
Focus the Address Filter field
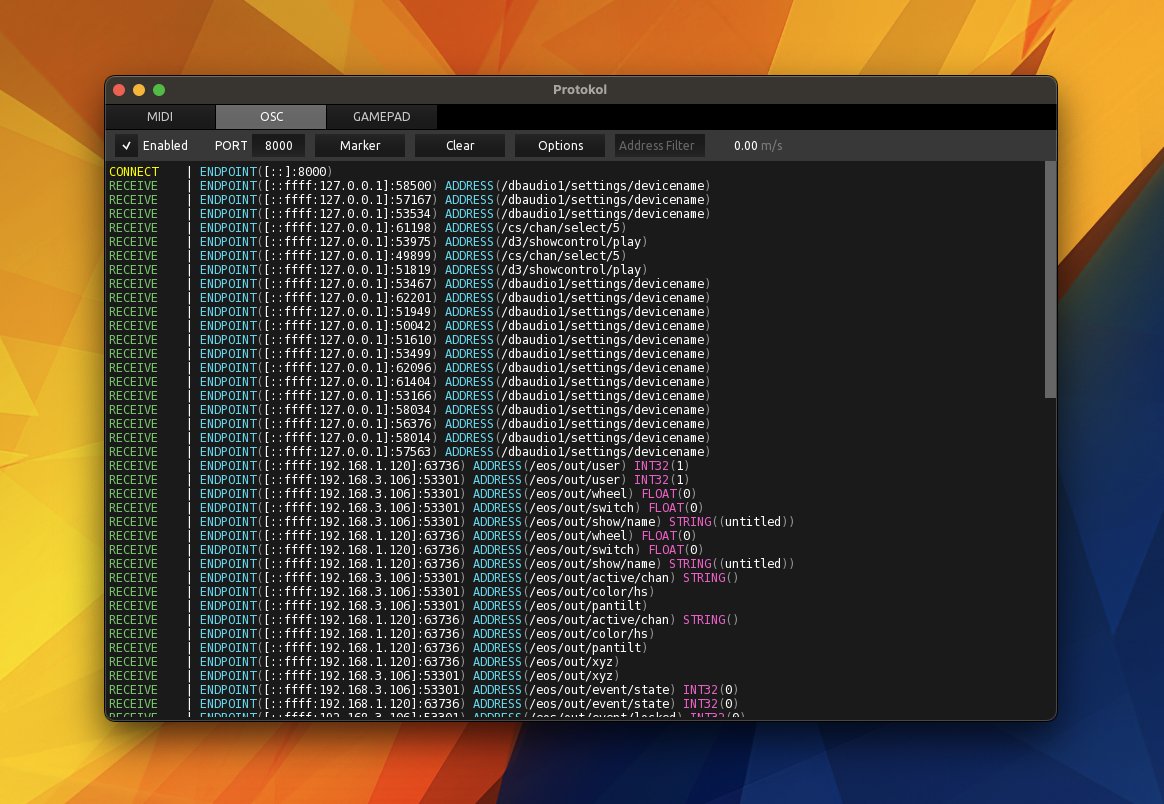tap(659, 146)
